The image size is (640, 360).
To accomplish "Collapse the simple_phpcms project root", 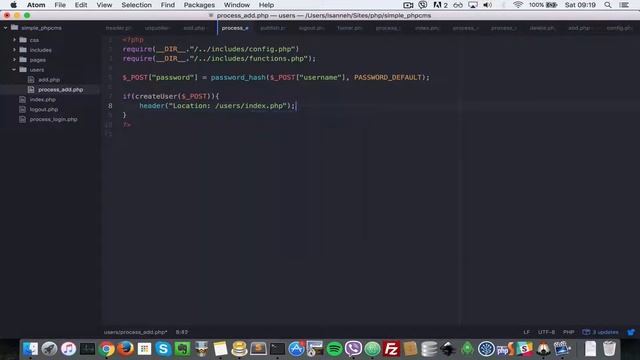I will coord(6,28).
